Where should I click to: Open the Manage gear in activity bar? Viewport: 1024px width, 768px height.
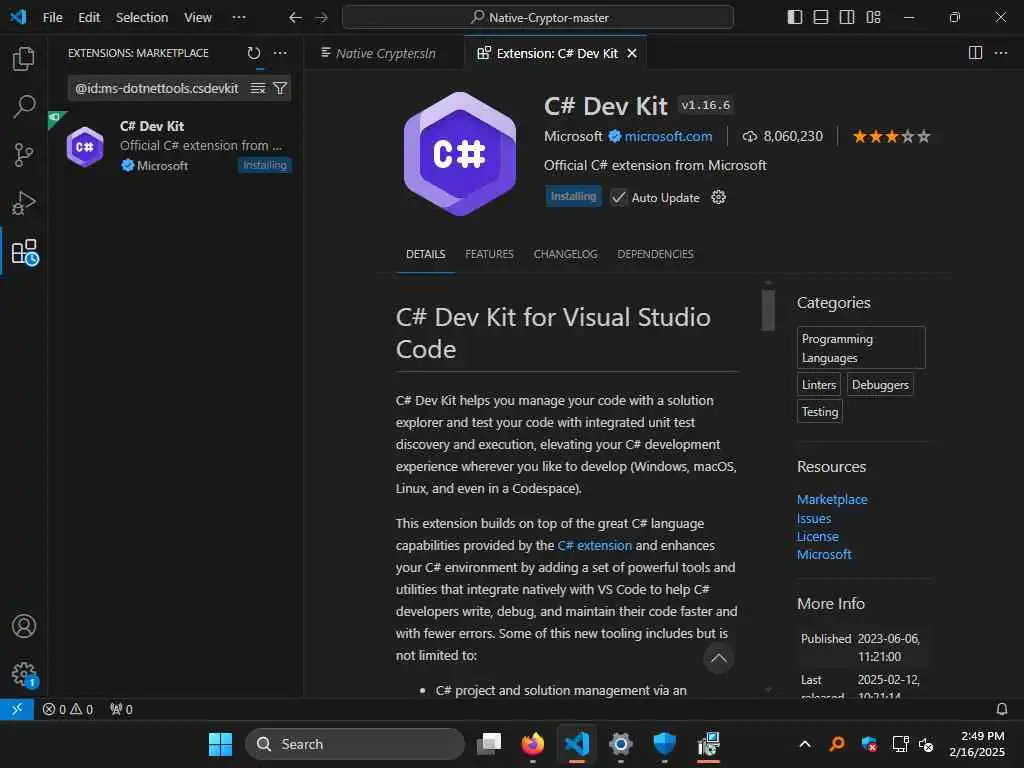point(25,675)
